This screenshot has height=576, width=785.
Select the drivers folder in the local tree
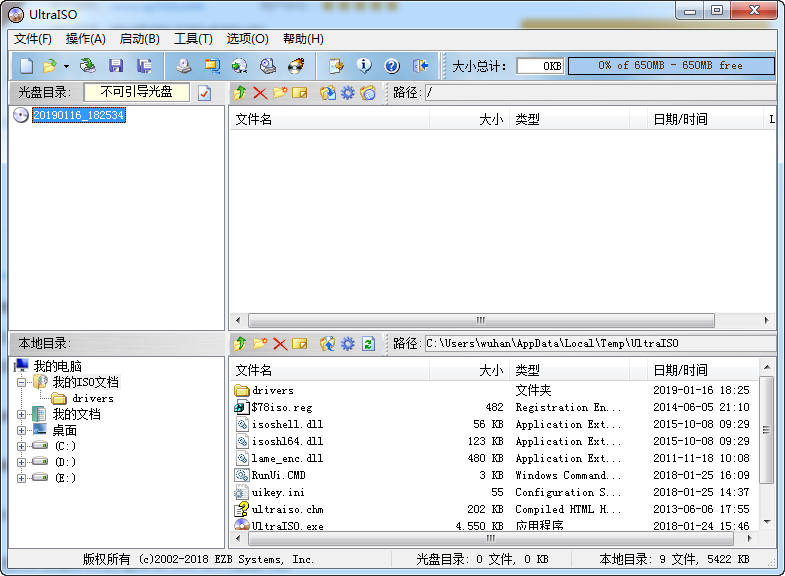click(93, 398)
